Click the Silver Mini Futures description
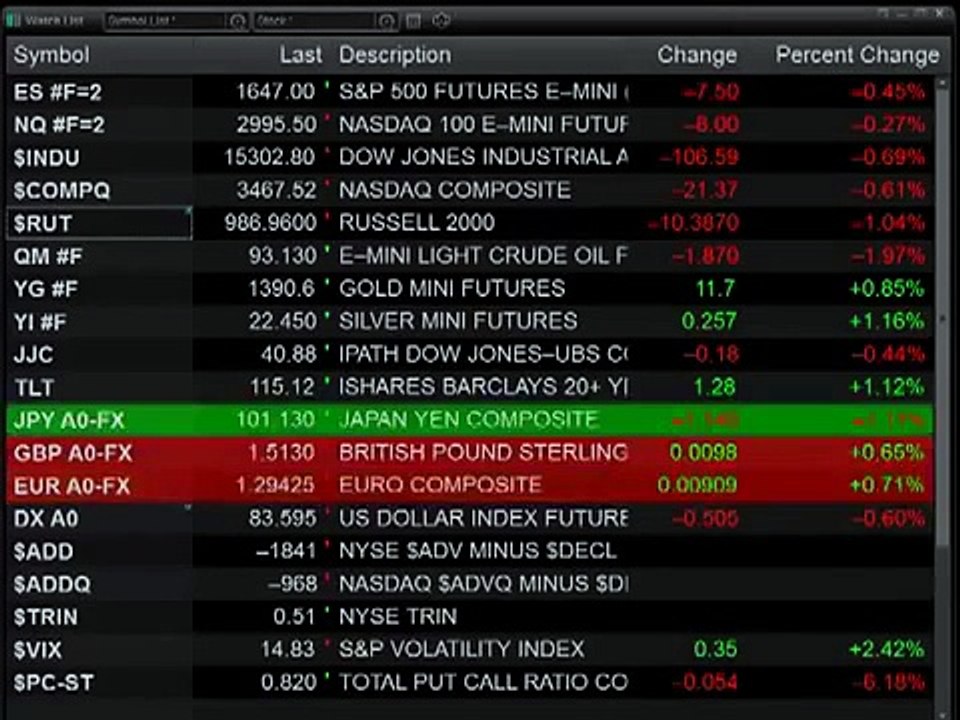Screen dimensions: 960x720 click(458, 321)
